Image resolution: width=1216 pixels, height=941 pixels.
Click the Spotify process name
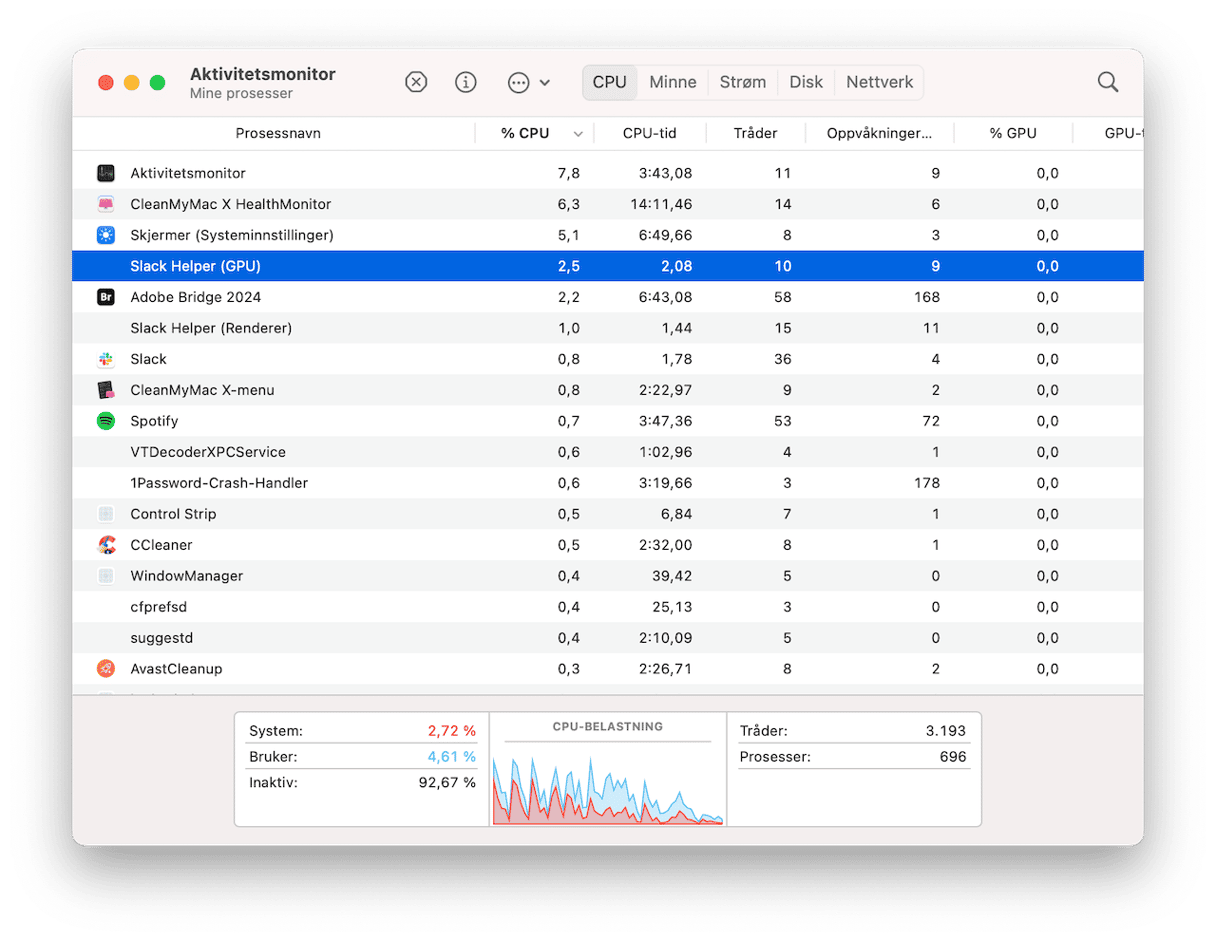pos(154,421)
